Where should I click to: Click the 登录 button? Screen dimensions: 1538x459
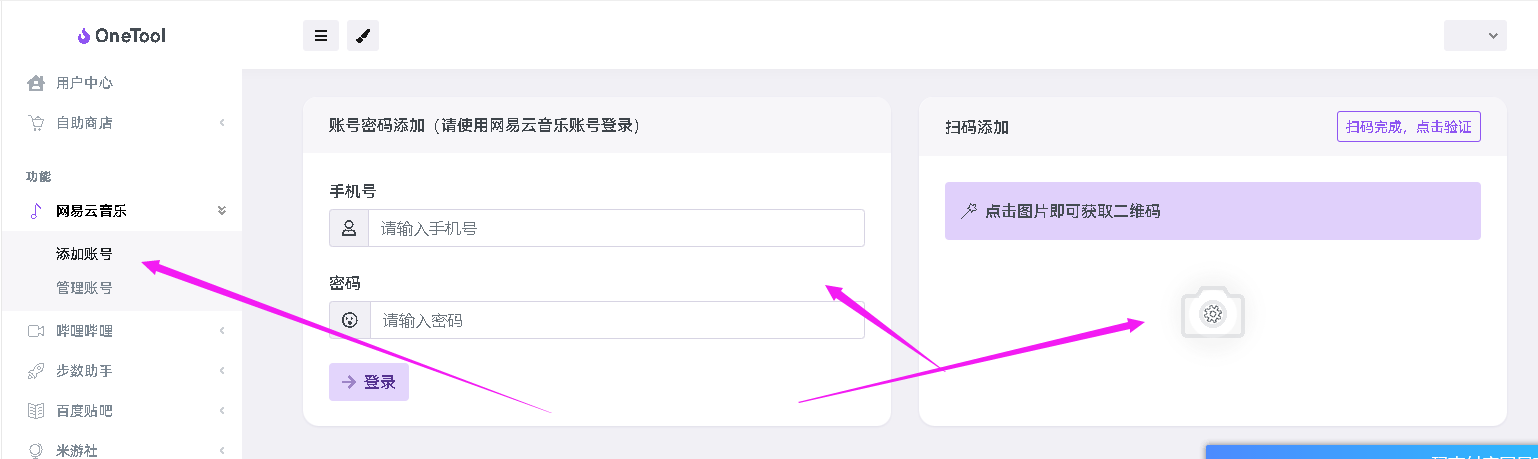tap(369, 382)
